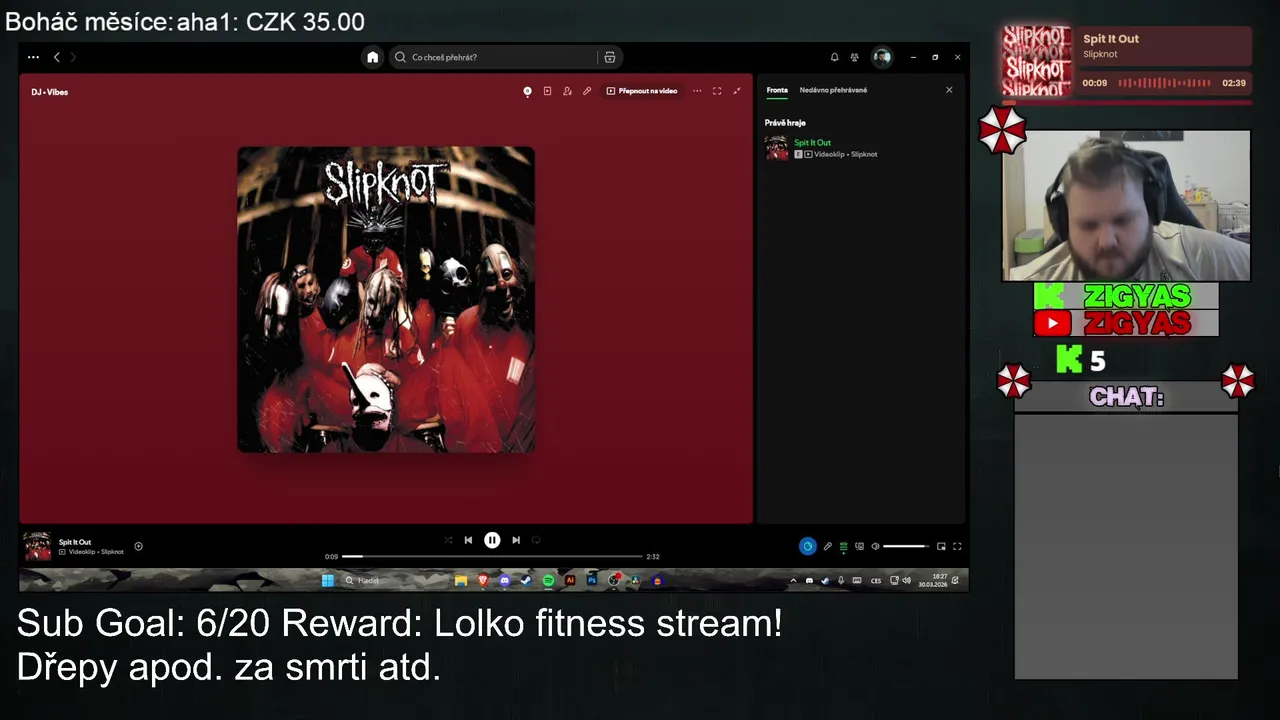Viewport: 1280px width, 720px height.
Task: Toggle repeat
Action: pyautogui.click(x=536, y=540)
